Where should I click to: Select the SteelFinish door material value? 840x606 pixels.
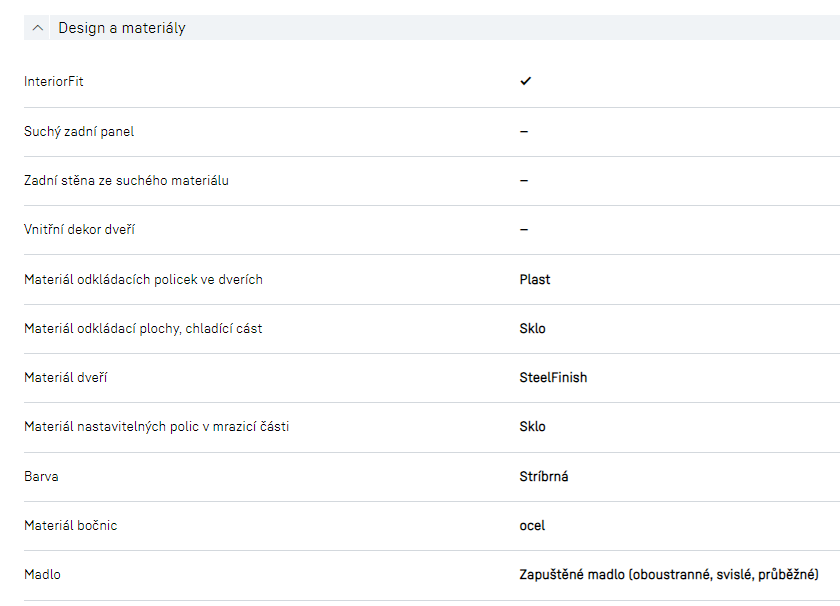pos(553,377)
